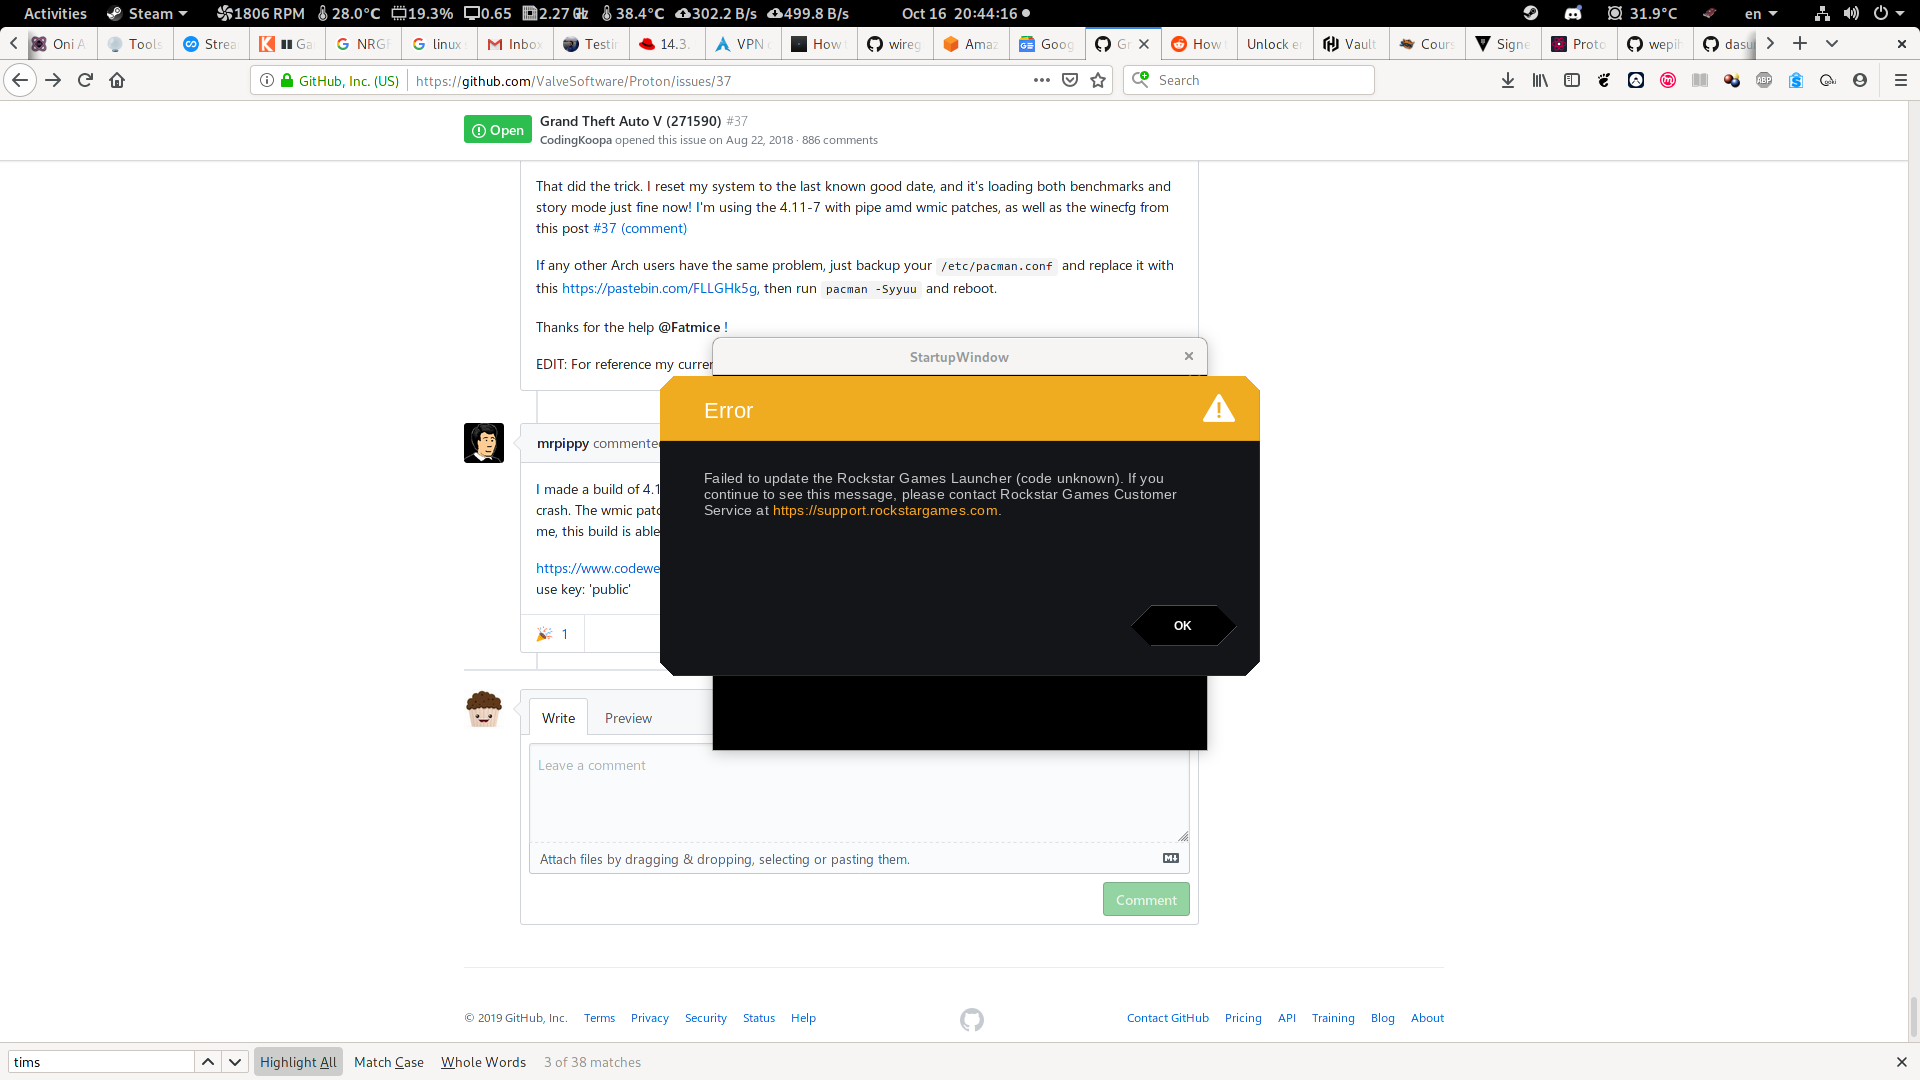Image resolution: width=1920 pixels, height=1080 pixels.
Task: Select the Write tab in comment editor
Action: click(x=558, y=718)
